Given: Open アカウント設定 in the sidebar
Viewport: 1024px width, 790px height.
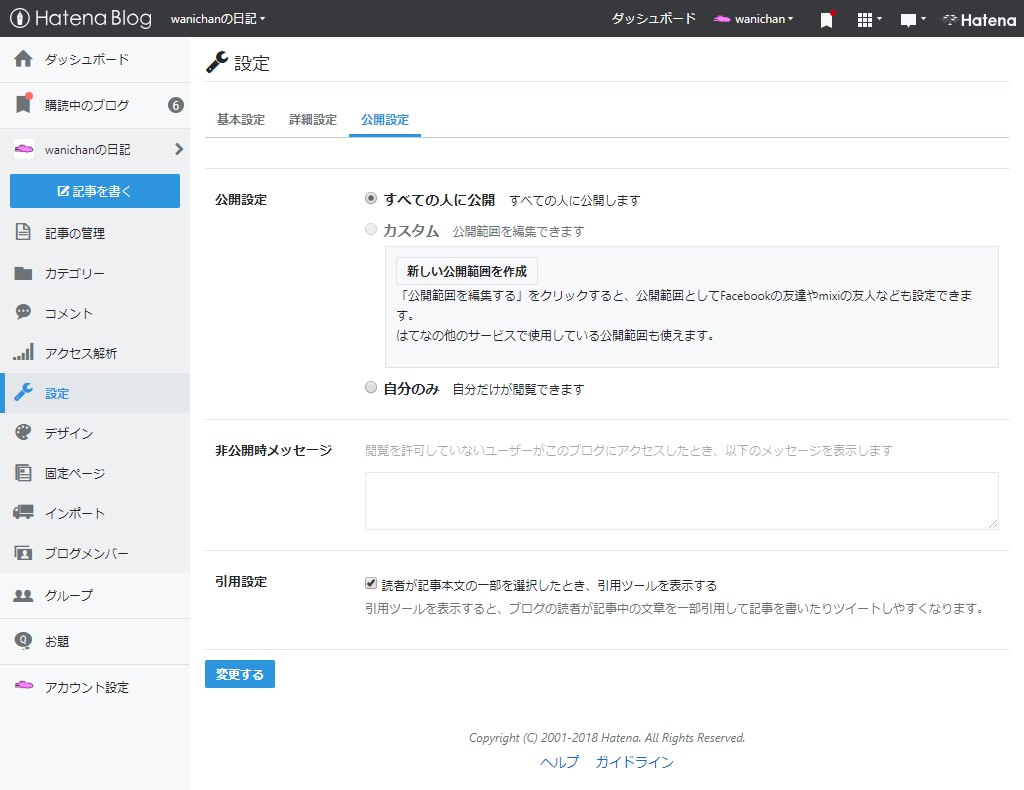Looking at the screenshot, I should [x=95, y=687].
